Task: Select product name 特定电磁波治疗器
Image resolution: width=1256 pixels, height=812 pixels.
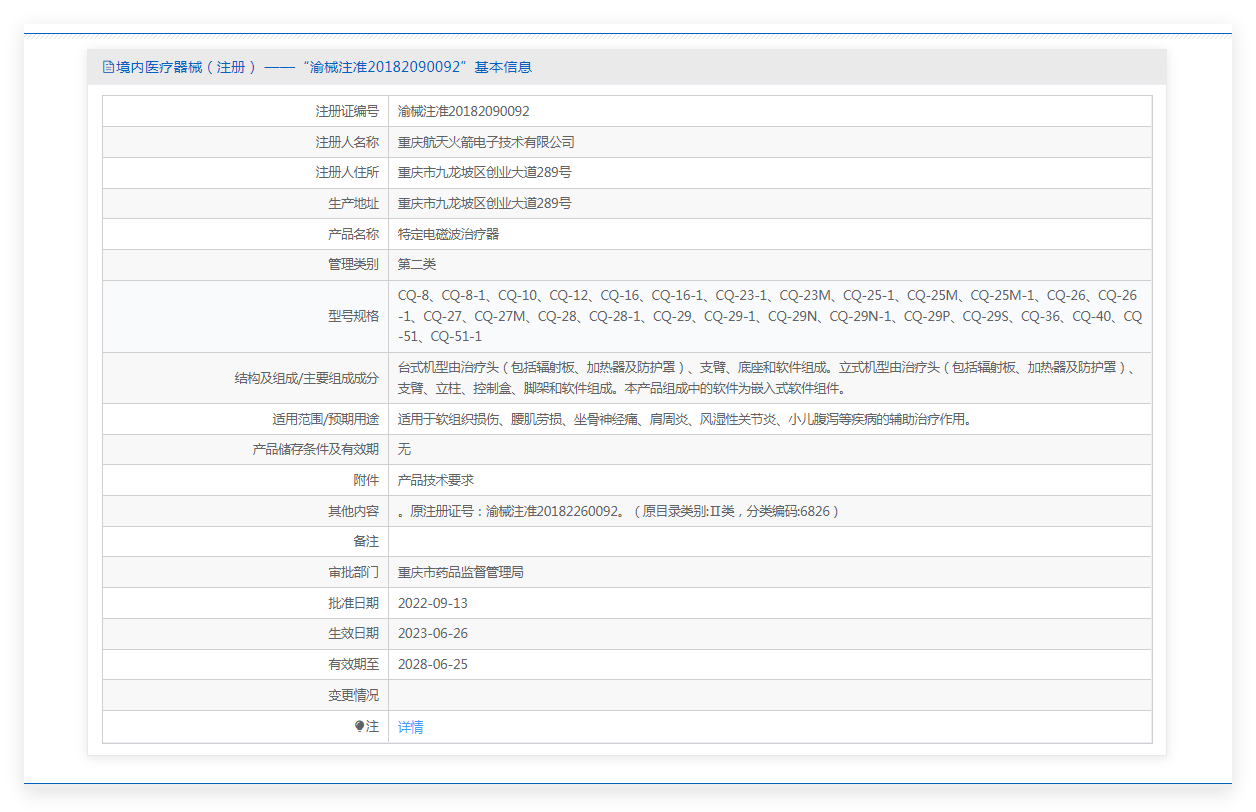Action: (x=448, y=234)
